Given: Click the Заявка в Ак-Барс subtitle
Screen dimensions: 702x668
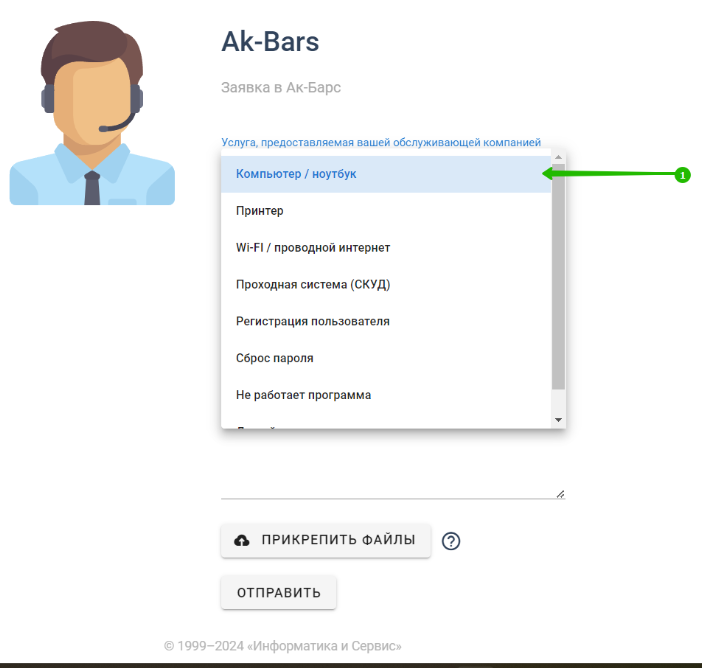Looking at the screenshot, I should [x=281, y=87].
